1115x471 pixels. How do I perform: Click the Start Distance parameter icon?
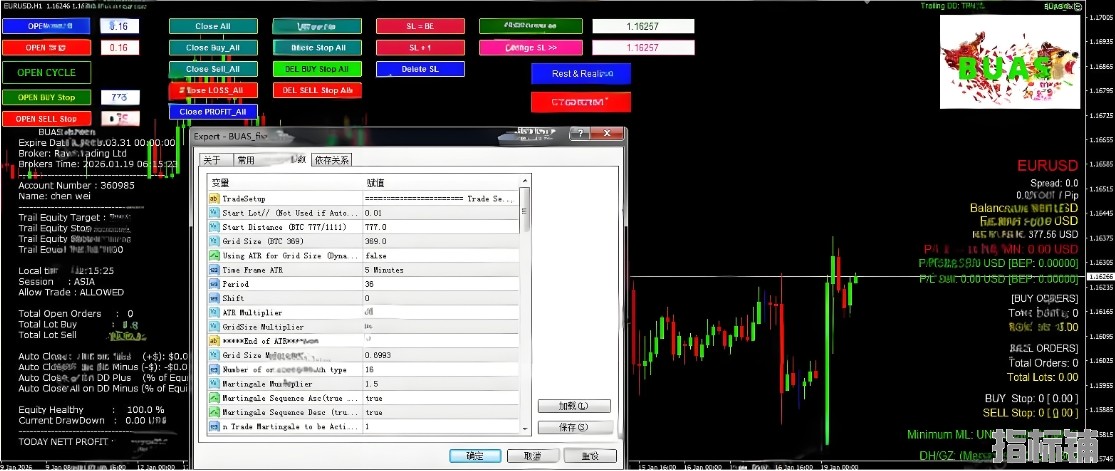click(214, 227)
